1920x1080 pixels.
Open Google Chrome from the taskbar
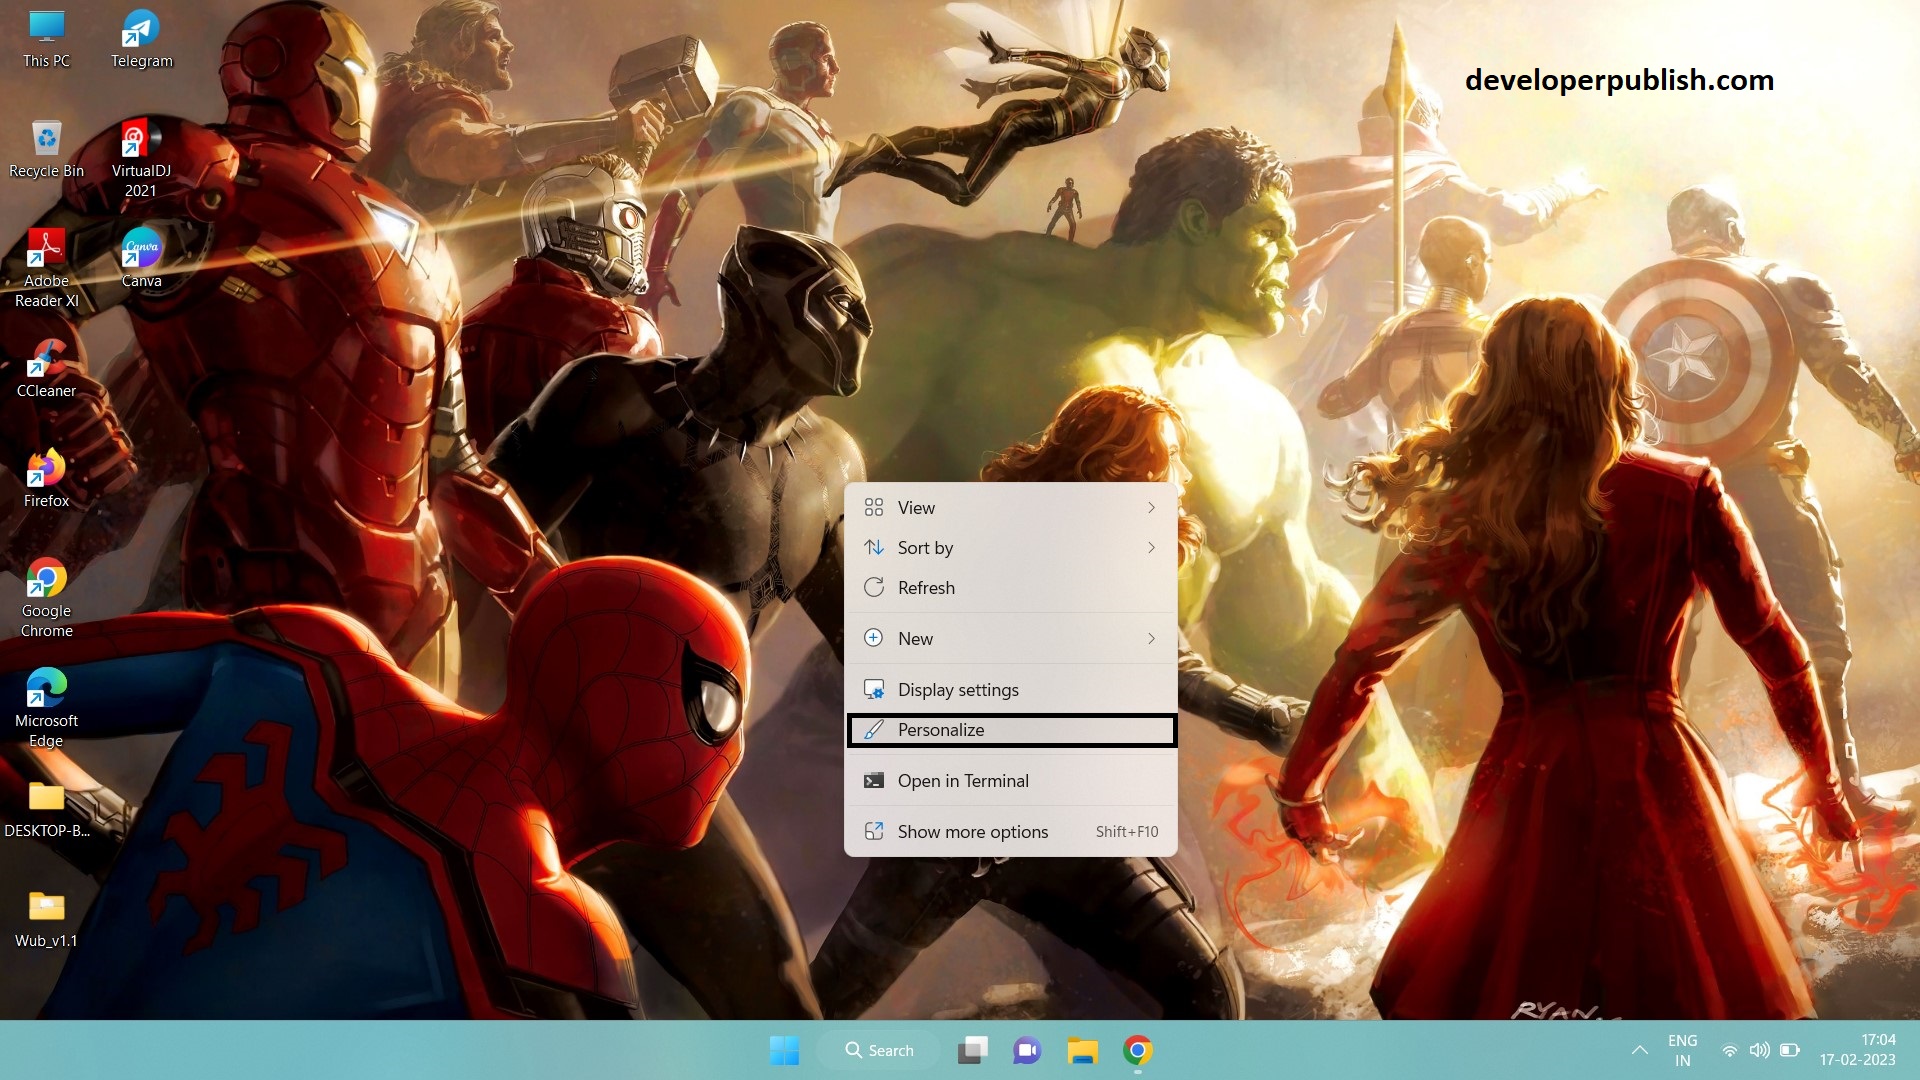coord(1137,1050)
